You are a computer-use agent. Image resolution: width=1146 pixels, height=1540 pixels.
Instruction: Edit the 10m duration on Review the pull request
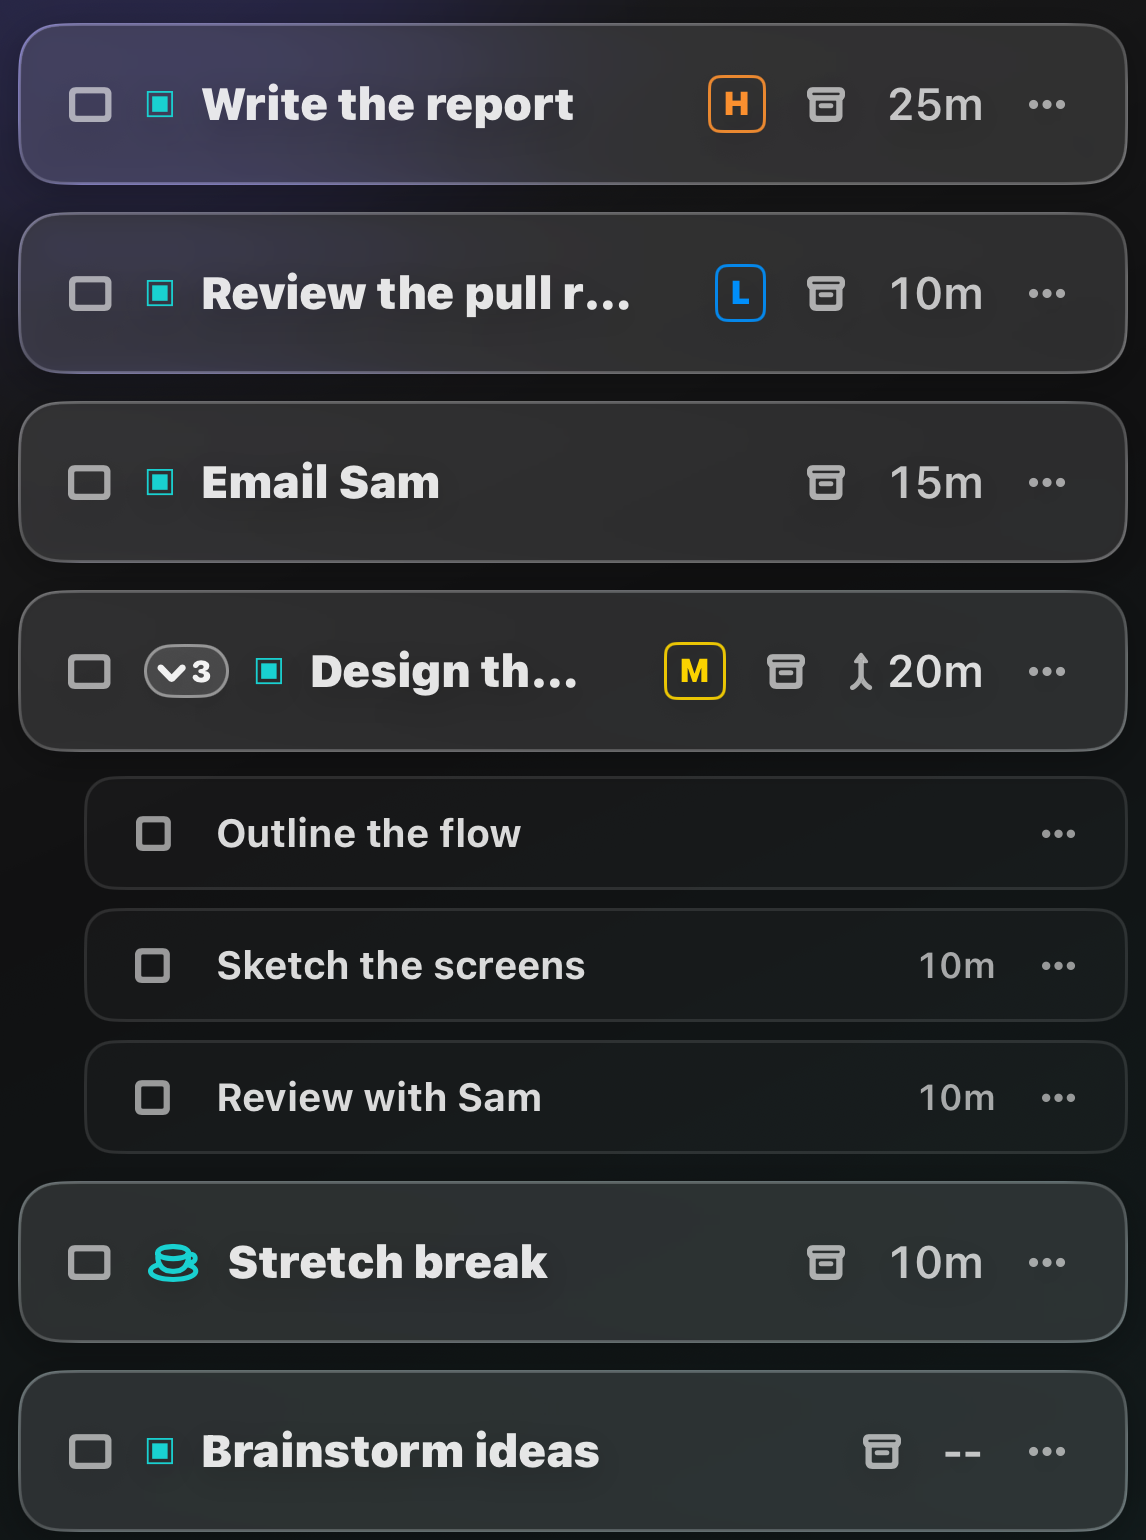point(936,293)
